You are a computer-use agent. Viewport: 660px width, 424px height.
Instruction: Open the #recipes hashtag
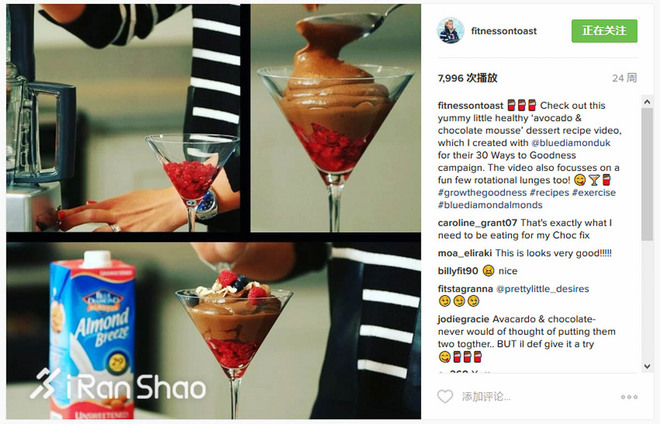[x=549, y=192]
